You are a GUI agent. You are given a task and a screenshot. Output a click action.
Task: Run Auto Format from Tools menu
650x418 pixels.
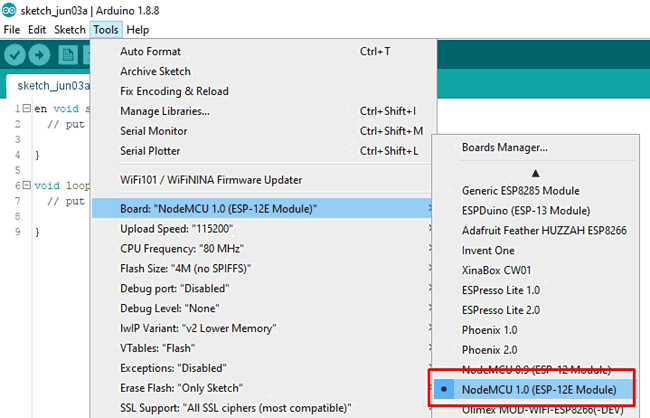tap(150, 51)
